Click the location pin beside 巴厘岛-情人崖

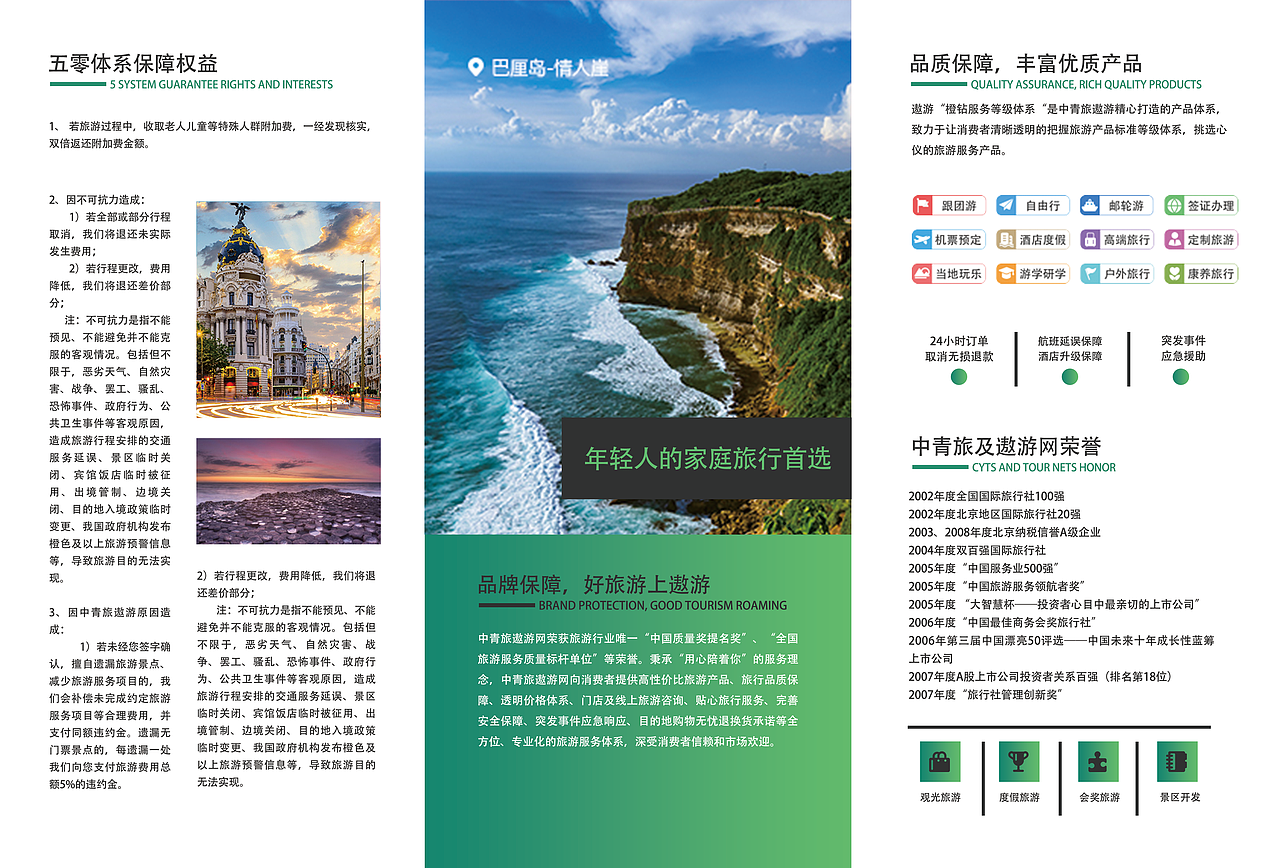[476, 67]
